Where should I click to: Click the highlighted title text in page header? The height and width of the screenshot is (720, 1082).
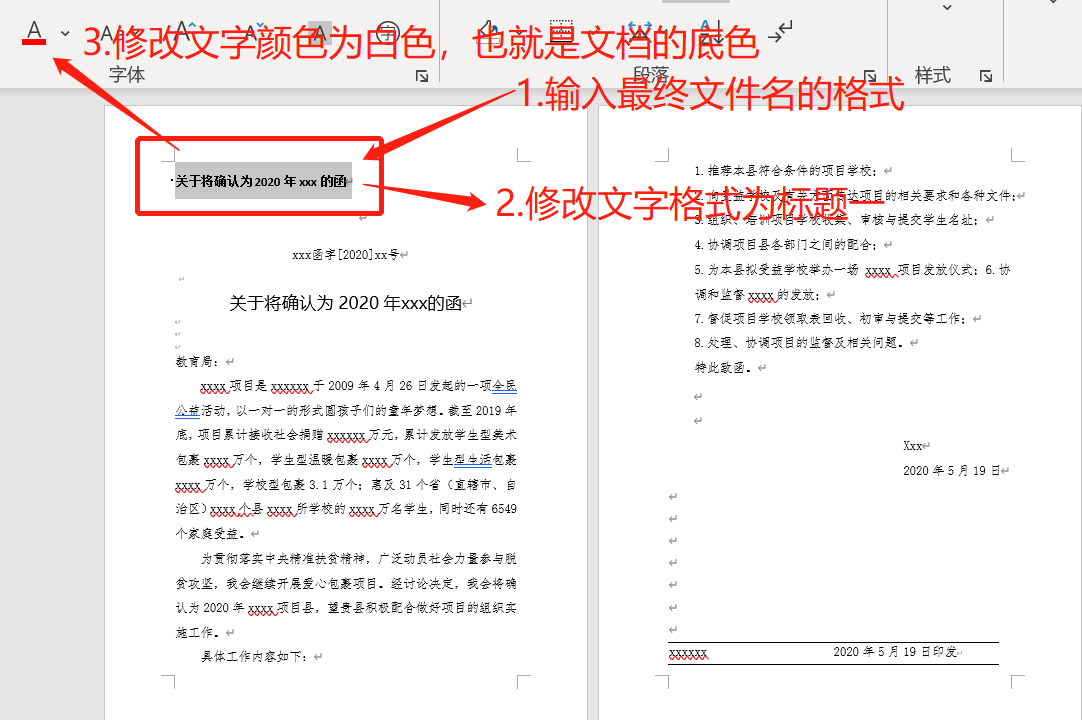pyautogui.click(x=261, y=182)
